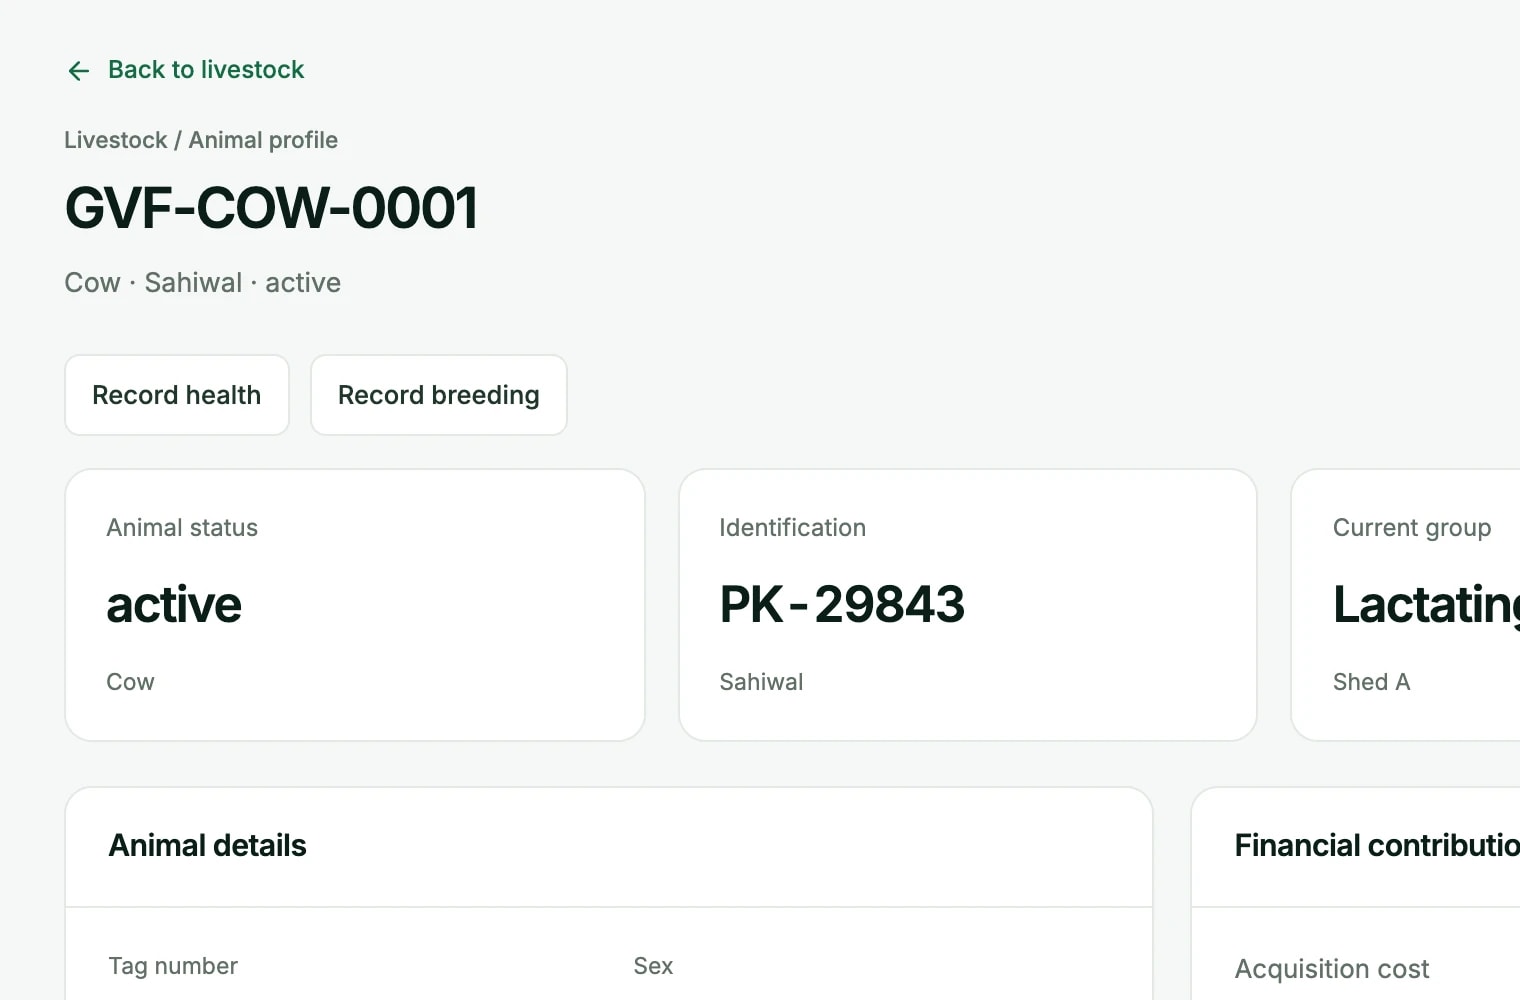Click the active status value

(174, 605)
